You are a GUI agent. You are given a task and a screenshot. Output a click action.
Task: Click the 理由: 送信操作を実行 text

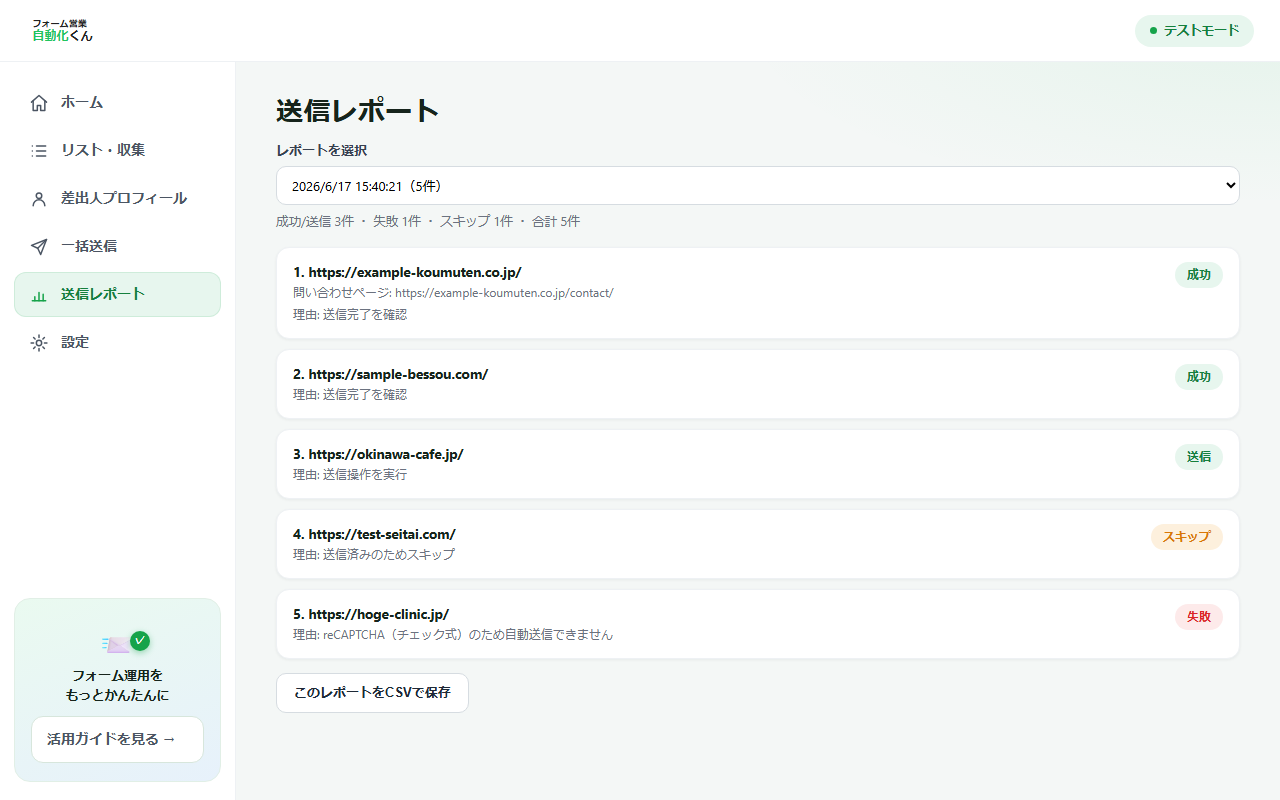tap(350, 474)
